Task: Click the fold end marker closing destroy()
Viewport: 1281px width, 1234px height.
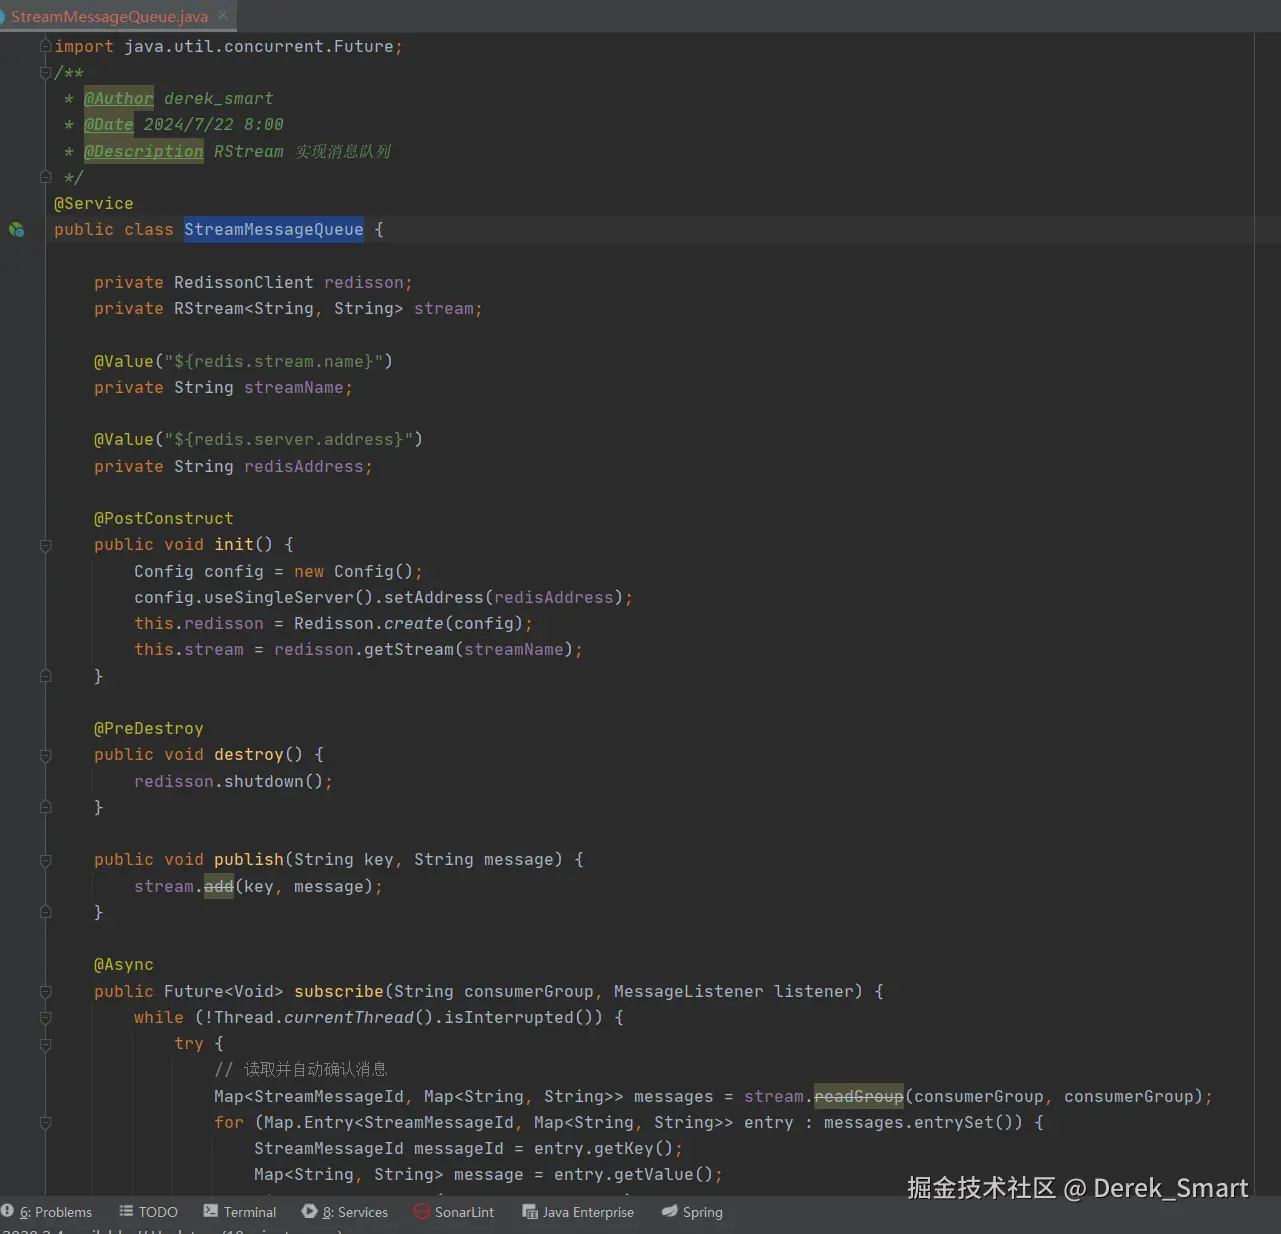Action: [x=45, y=807]
